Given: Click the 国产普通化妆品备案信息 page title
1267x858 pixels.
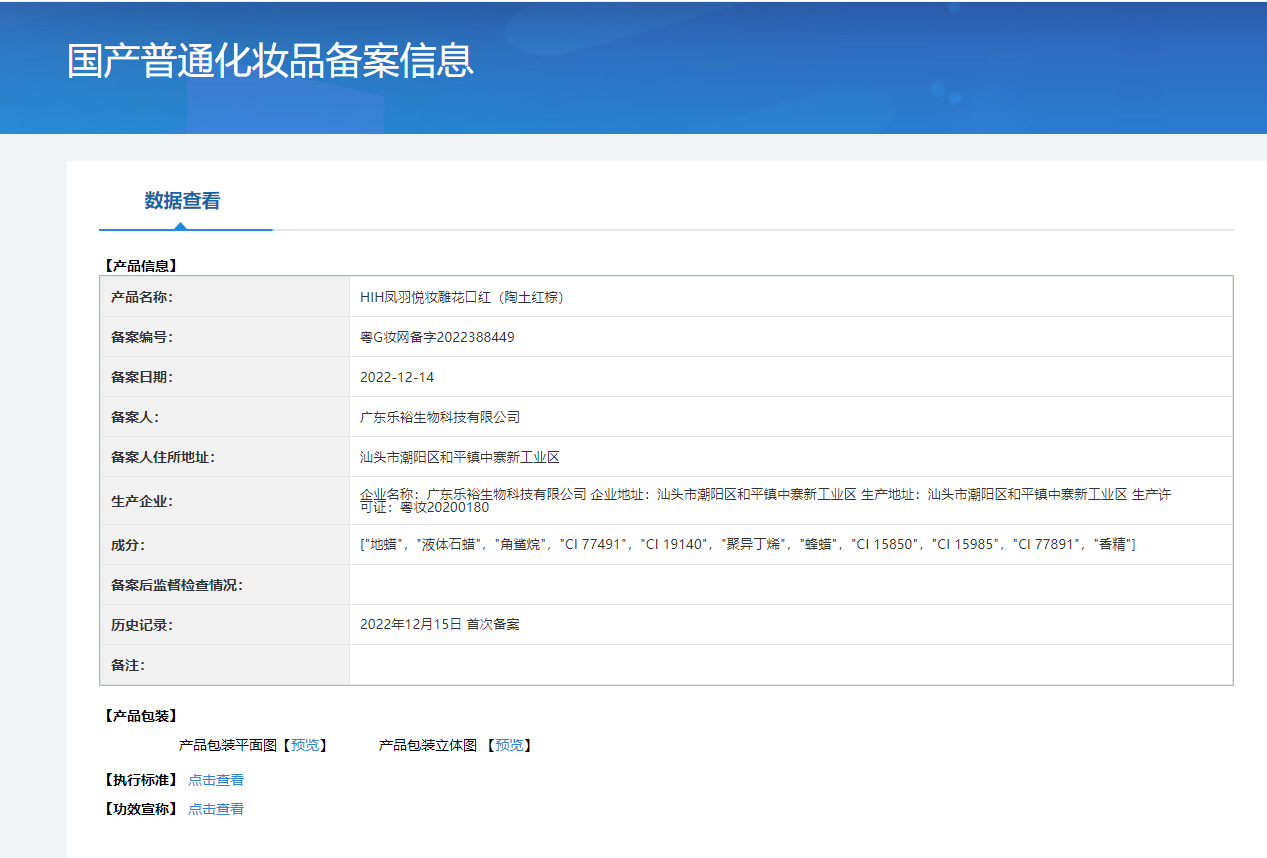Looking at the screenshot, I should pyautogui.click(x=270, y=61).
